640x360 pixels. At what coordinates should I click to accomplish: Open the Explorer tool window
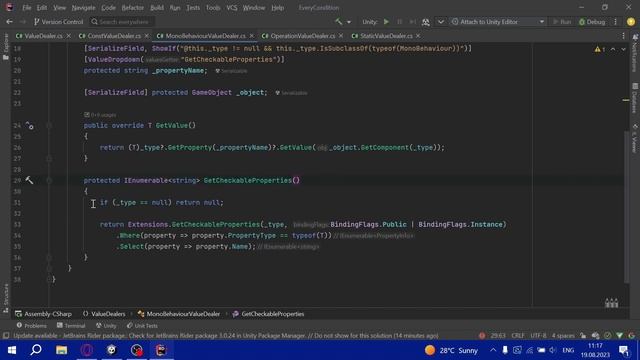6,47
